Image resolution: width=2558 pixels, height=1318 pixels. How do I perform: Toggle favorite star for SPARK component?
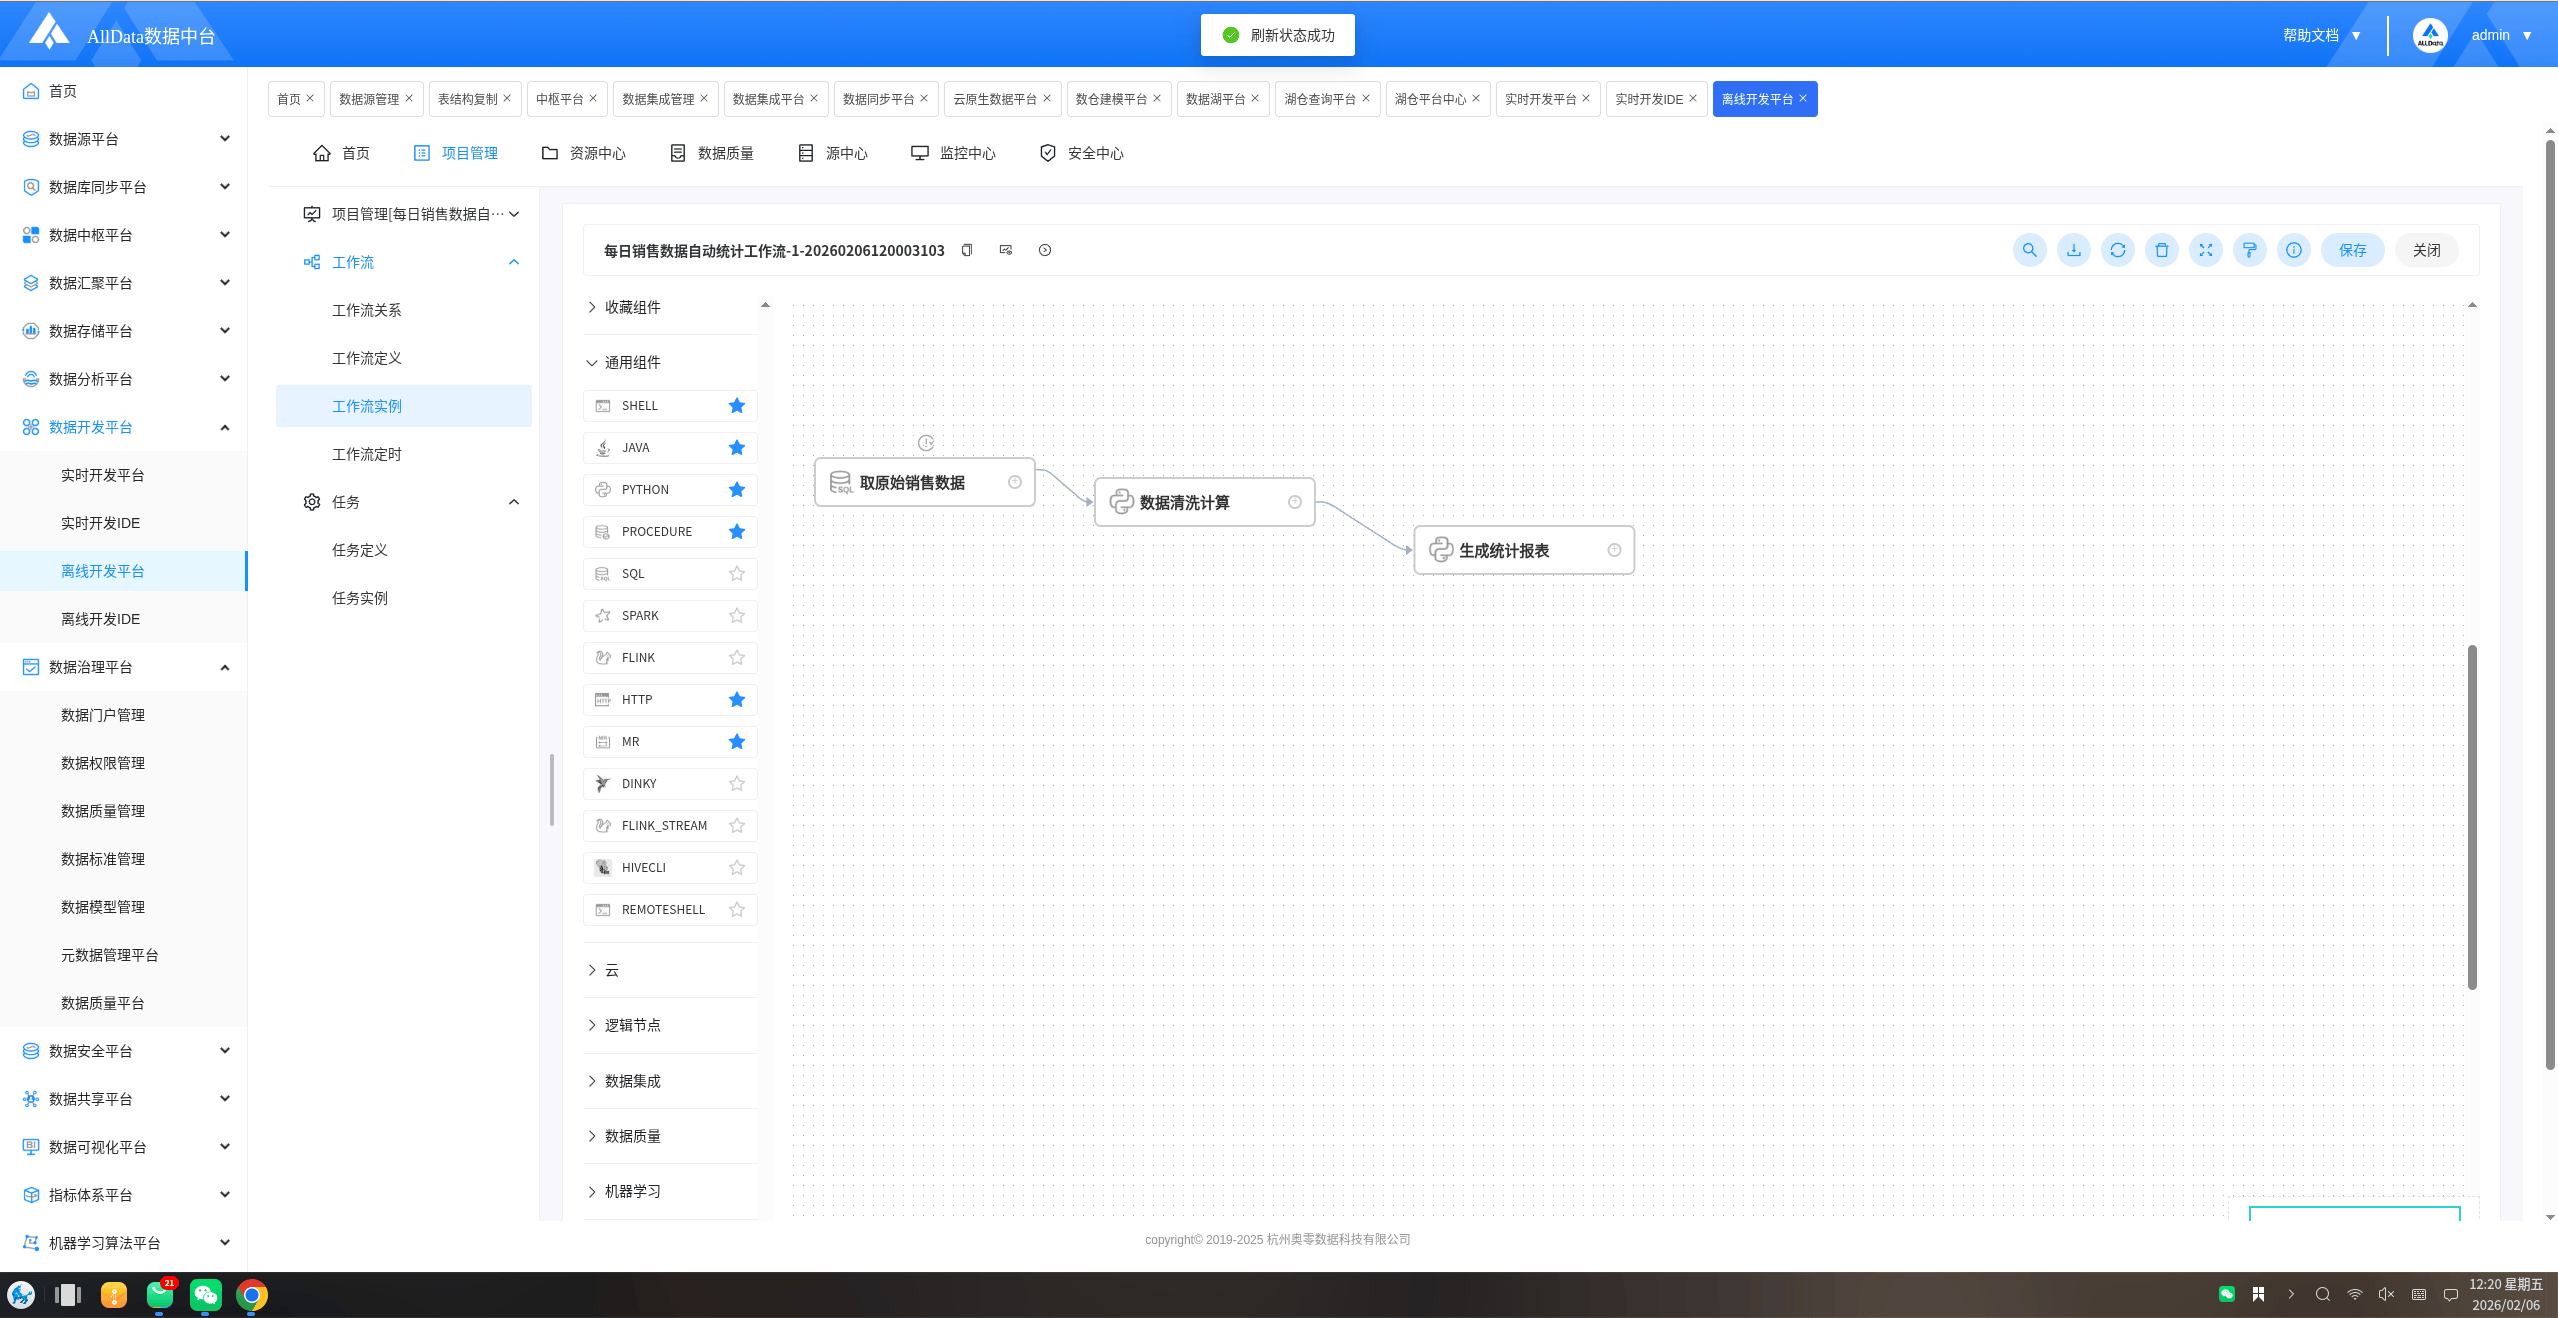pyautogui.click(x=737, y=616)
